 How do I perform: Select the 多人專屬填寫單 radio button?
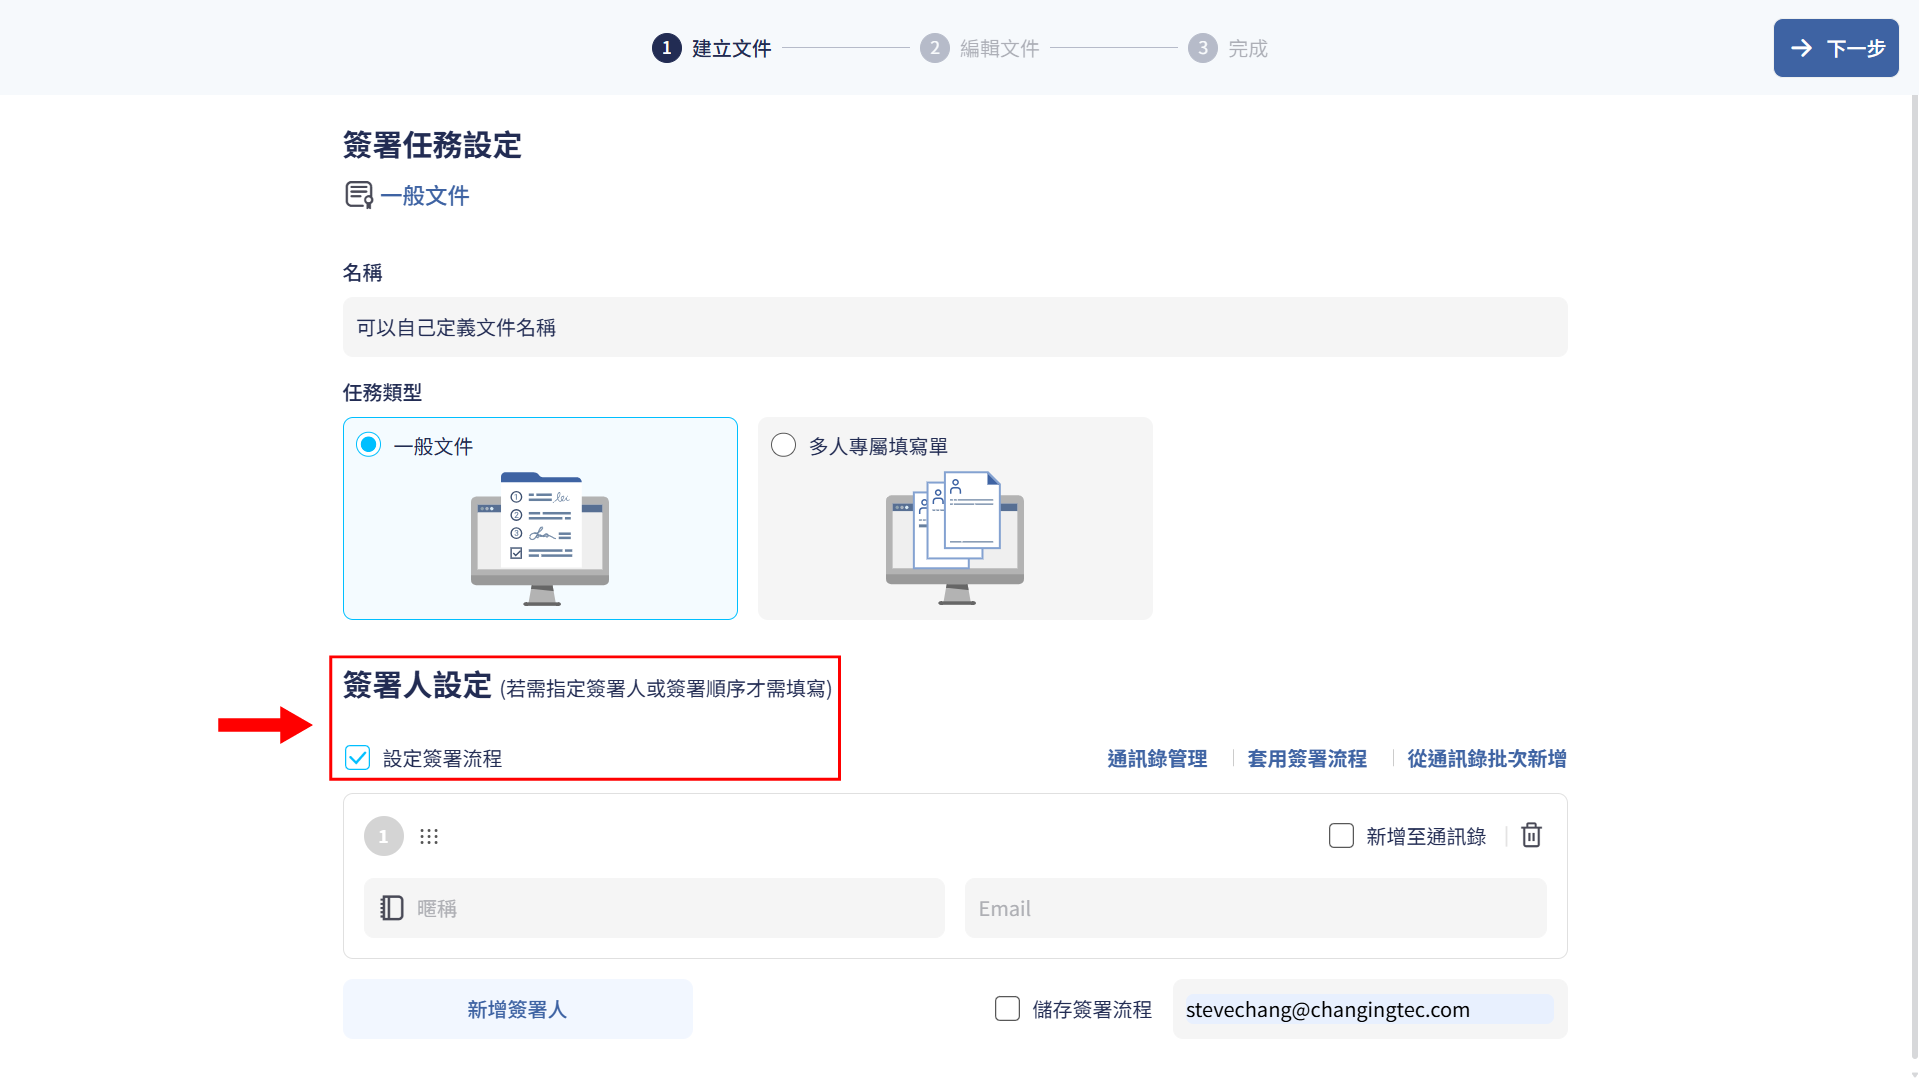pos(784,445)
